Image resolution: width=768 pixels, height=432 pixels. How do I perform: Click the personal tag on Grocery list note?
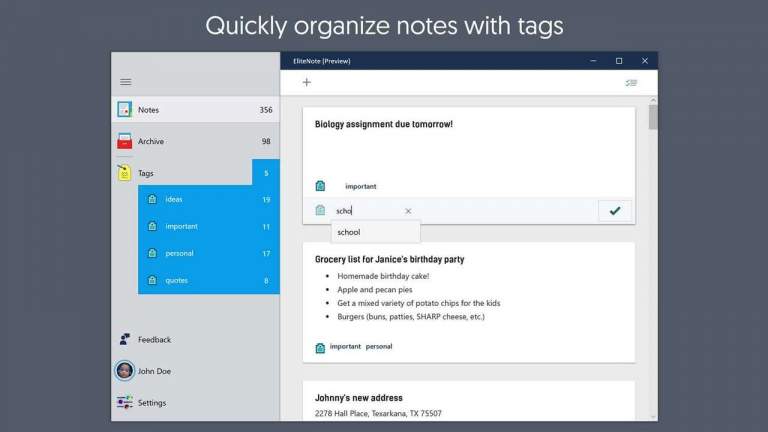click(x=379, y=346)
